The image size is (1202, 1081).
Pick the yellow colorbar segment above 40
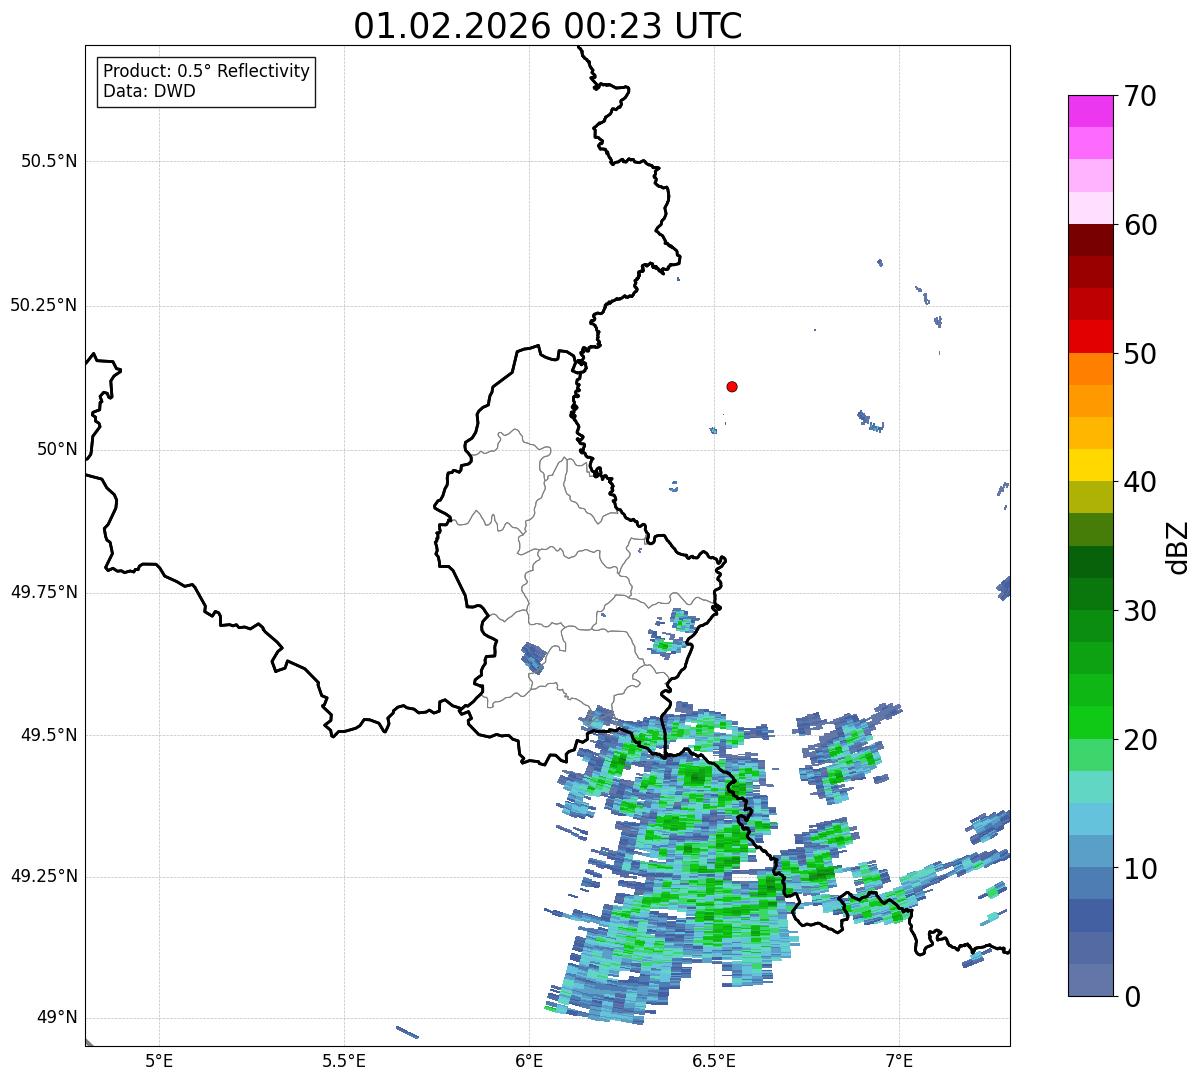1090,466
